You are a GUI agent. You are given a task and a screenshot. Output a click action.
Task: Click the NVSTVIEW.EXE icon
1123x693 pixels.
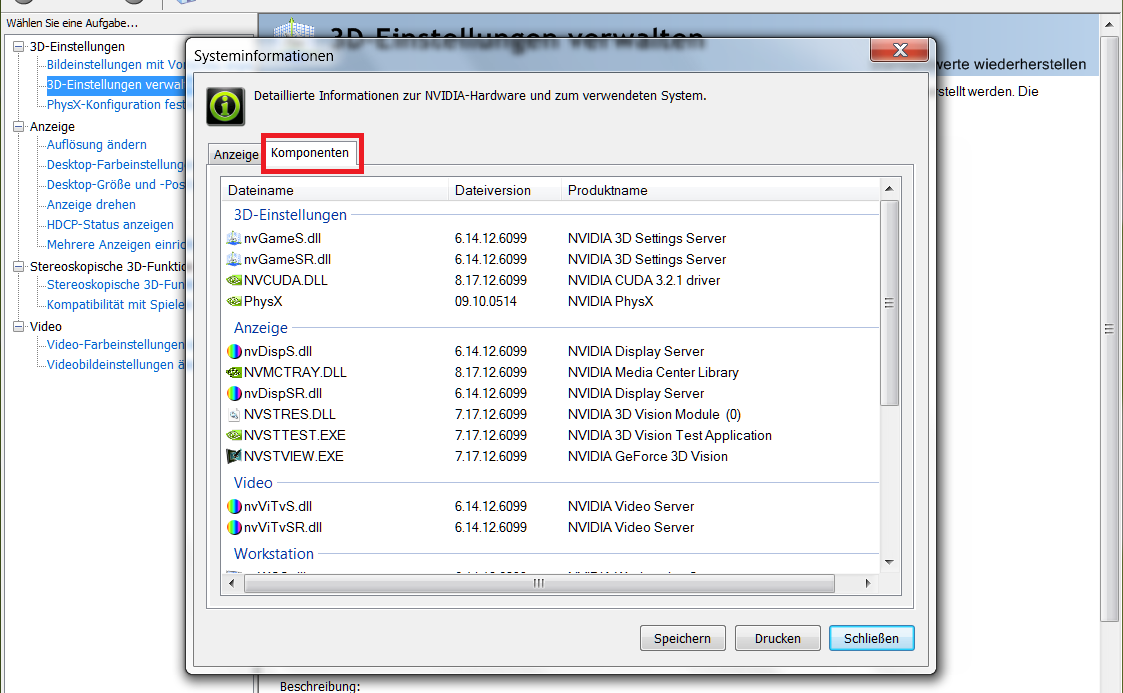233,456
